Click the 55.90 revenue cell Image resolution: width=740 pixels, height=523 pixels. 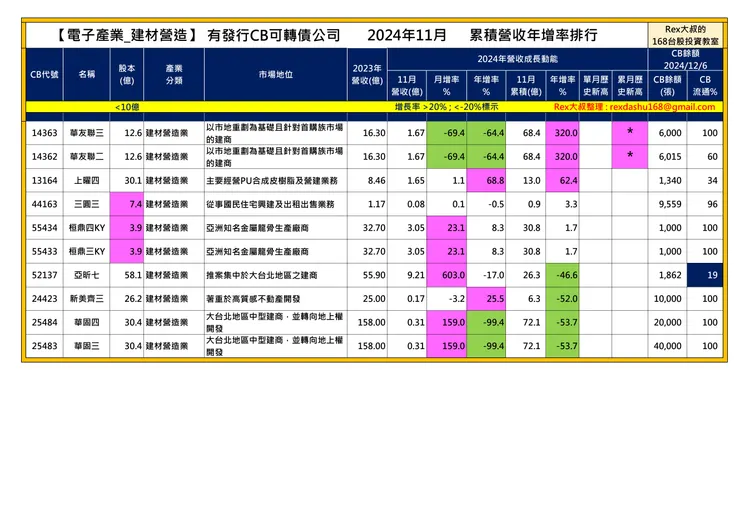point(367,275)
